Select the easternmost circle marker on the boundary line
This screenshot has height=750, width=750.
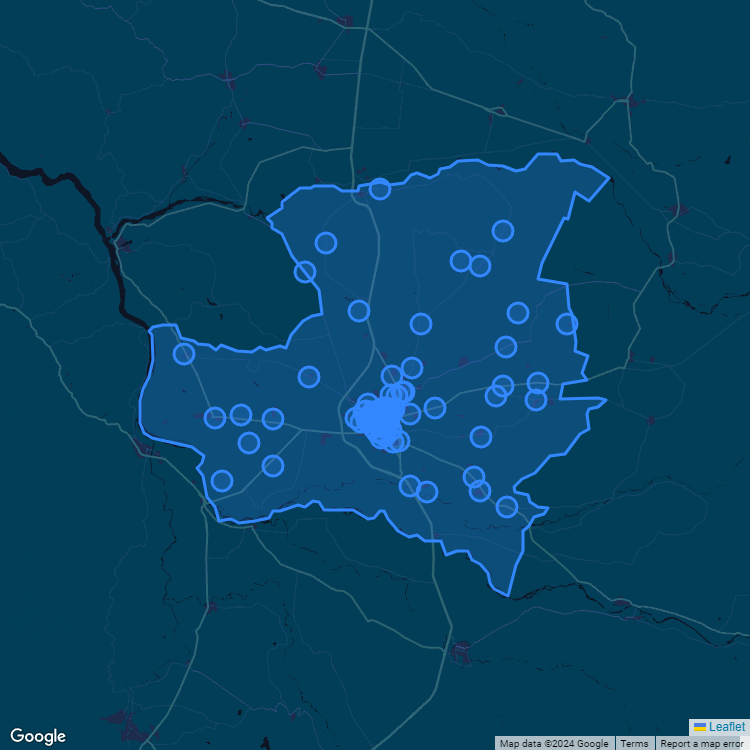[x=567, y=324]
